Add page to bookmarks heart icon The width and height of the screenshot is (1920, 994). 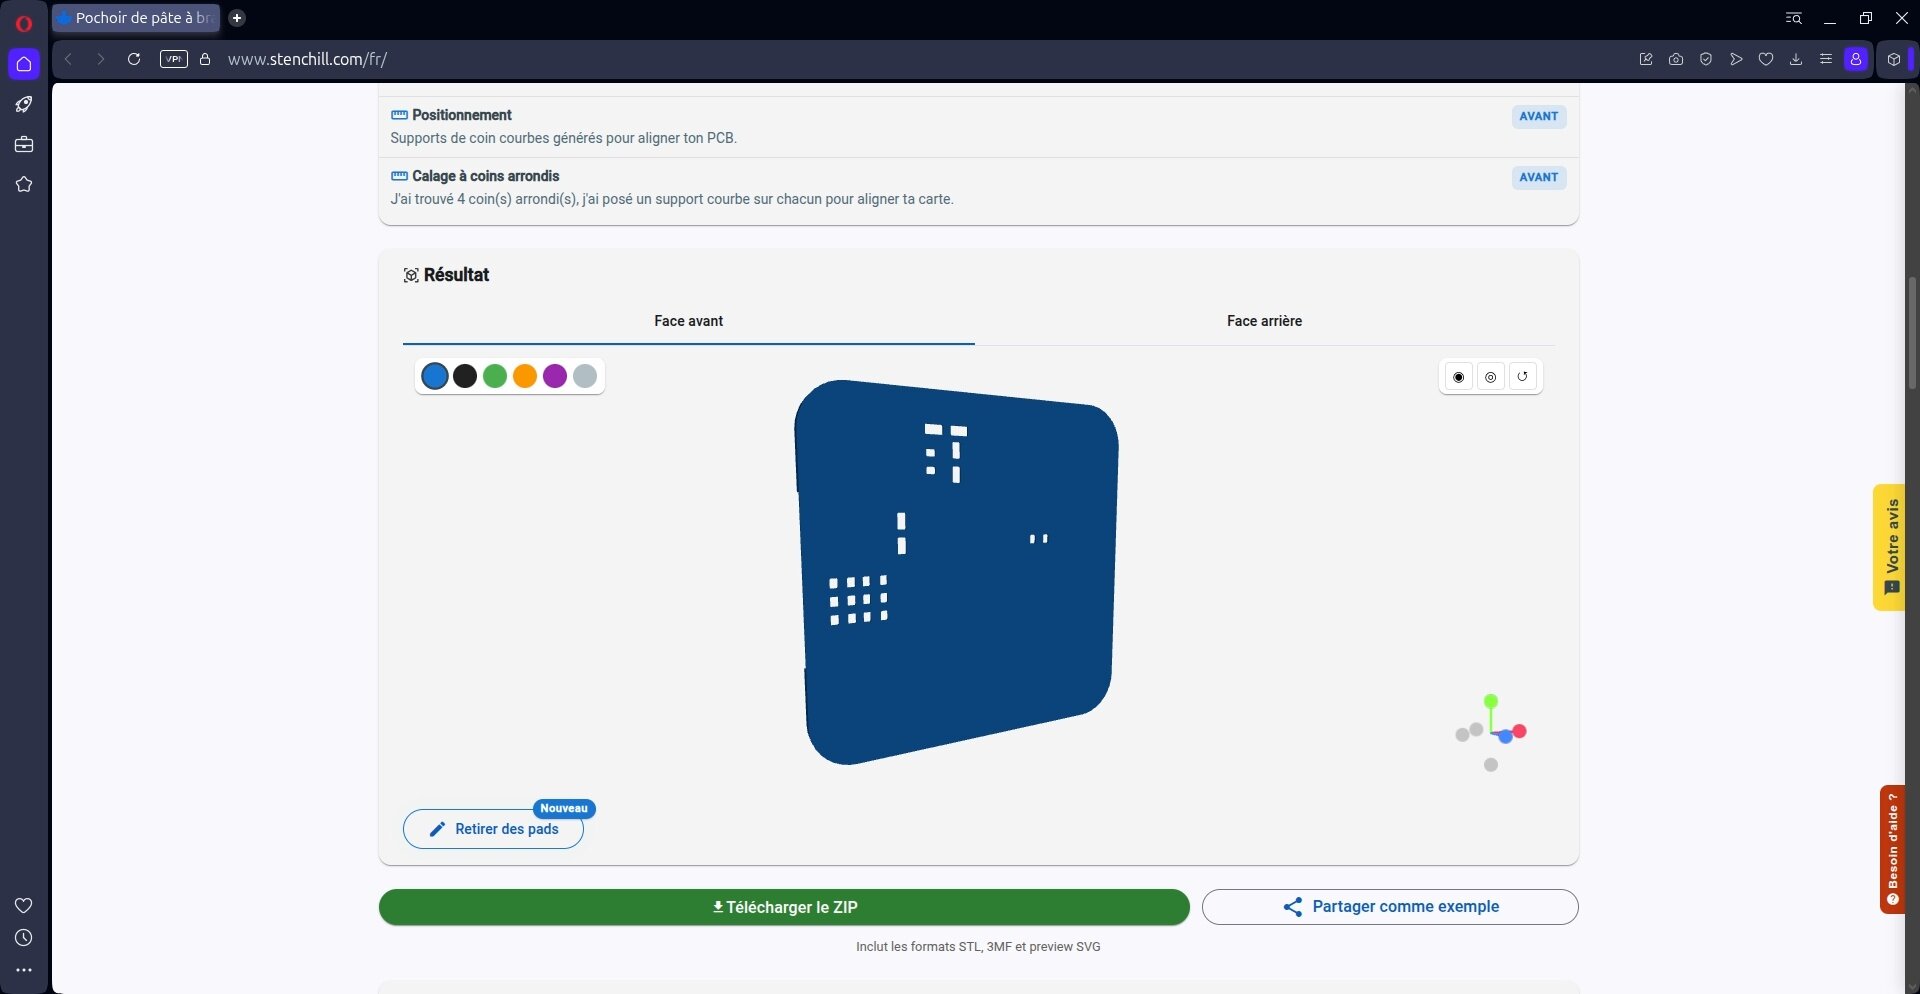(x=1766, y=59)
